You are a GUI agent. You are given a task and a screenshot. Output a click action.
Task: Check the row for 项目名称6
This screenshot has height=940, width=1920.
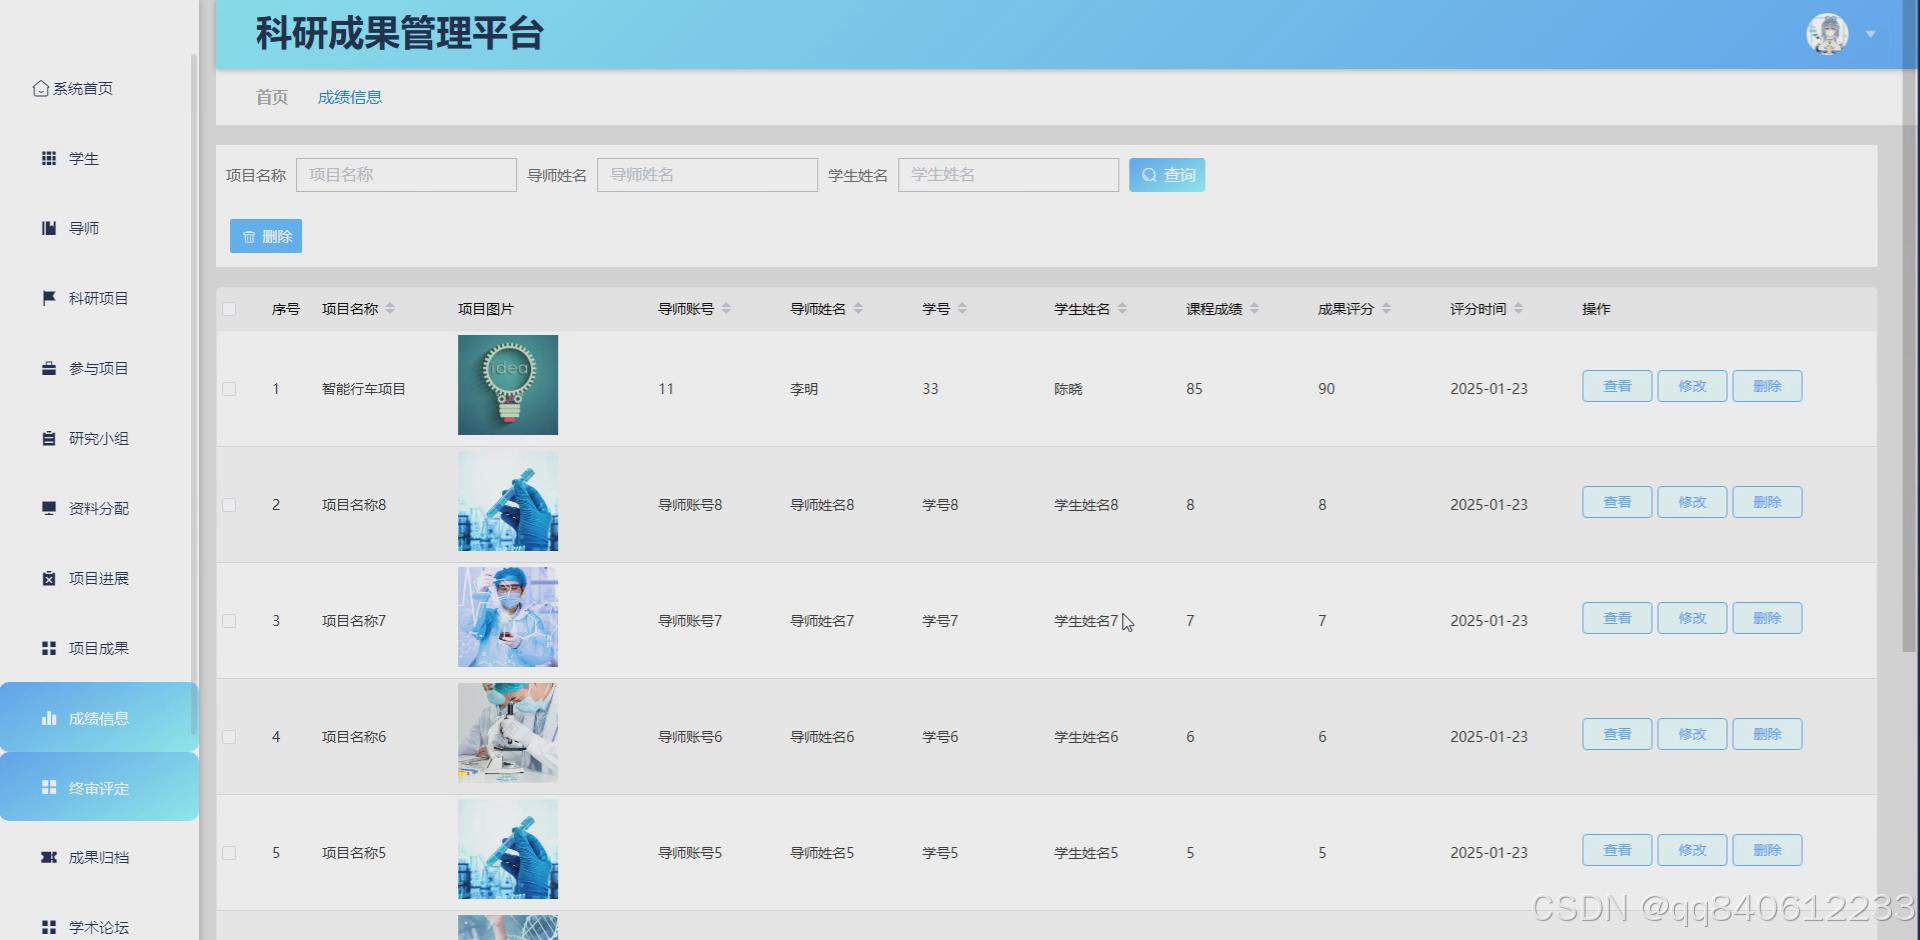[x=229, y=737]
